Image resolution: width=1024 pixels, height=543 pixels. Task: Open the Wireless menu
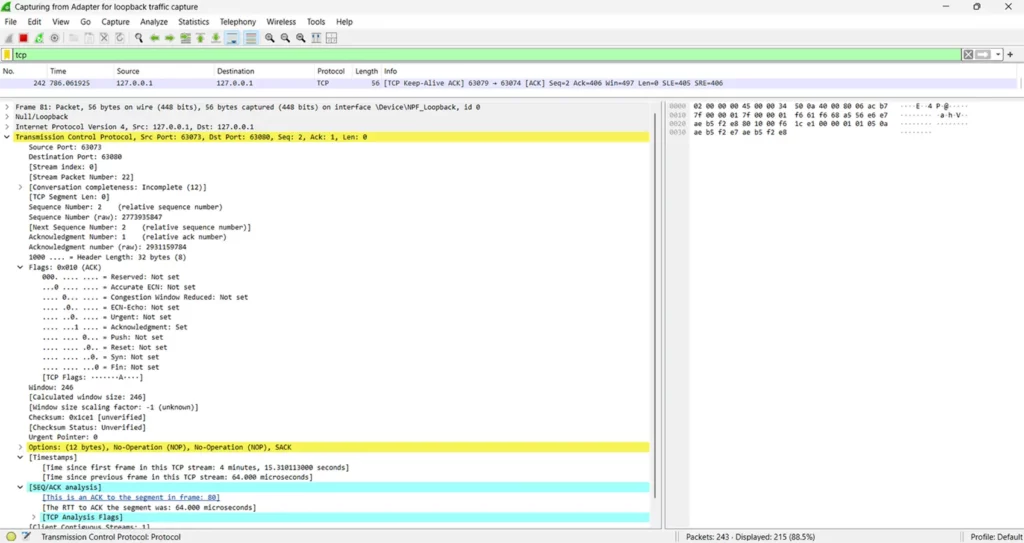pyautogui.click(x=281, y=22)
